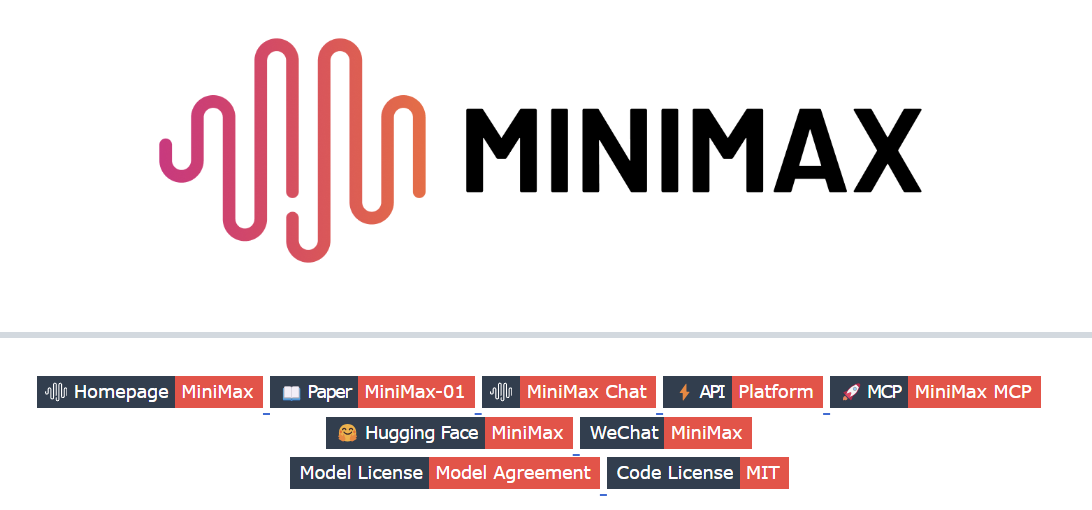Screen dimensions: 1092x510
Task: Click the rocket icon in MCP badge
Action: tap(851, 393)
